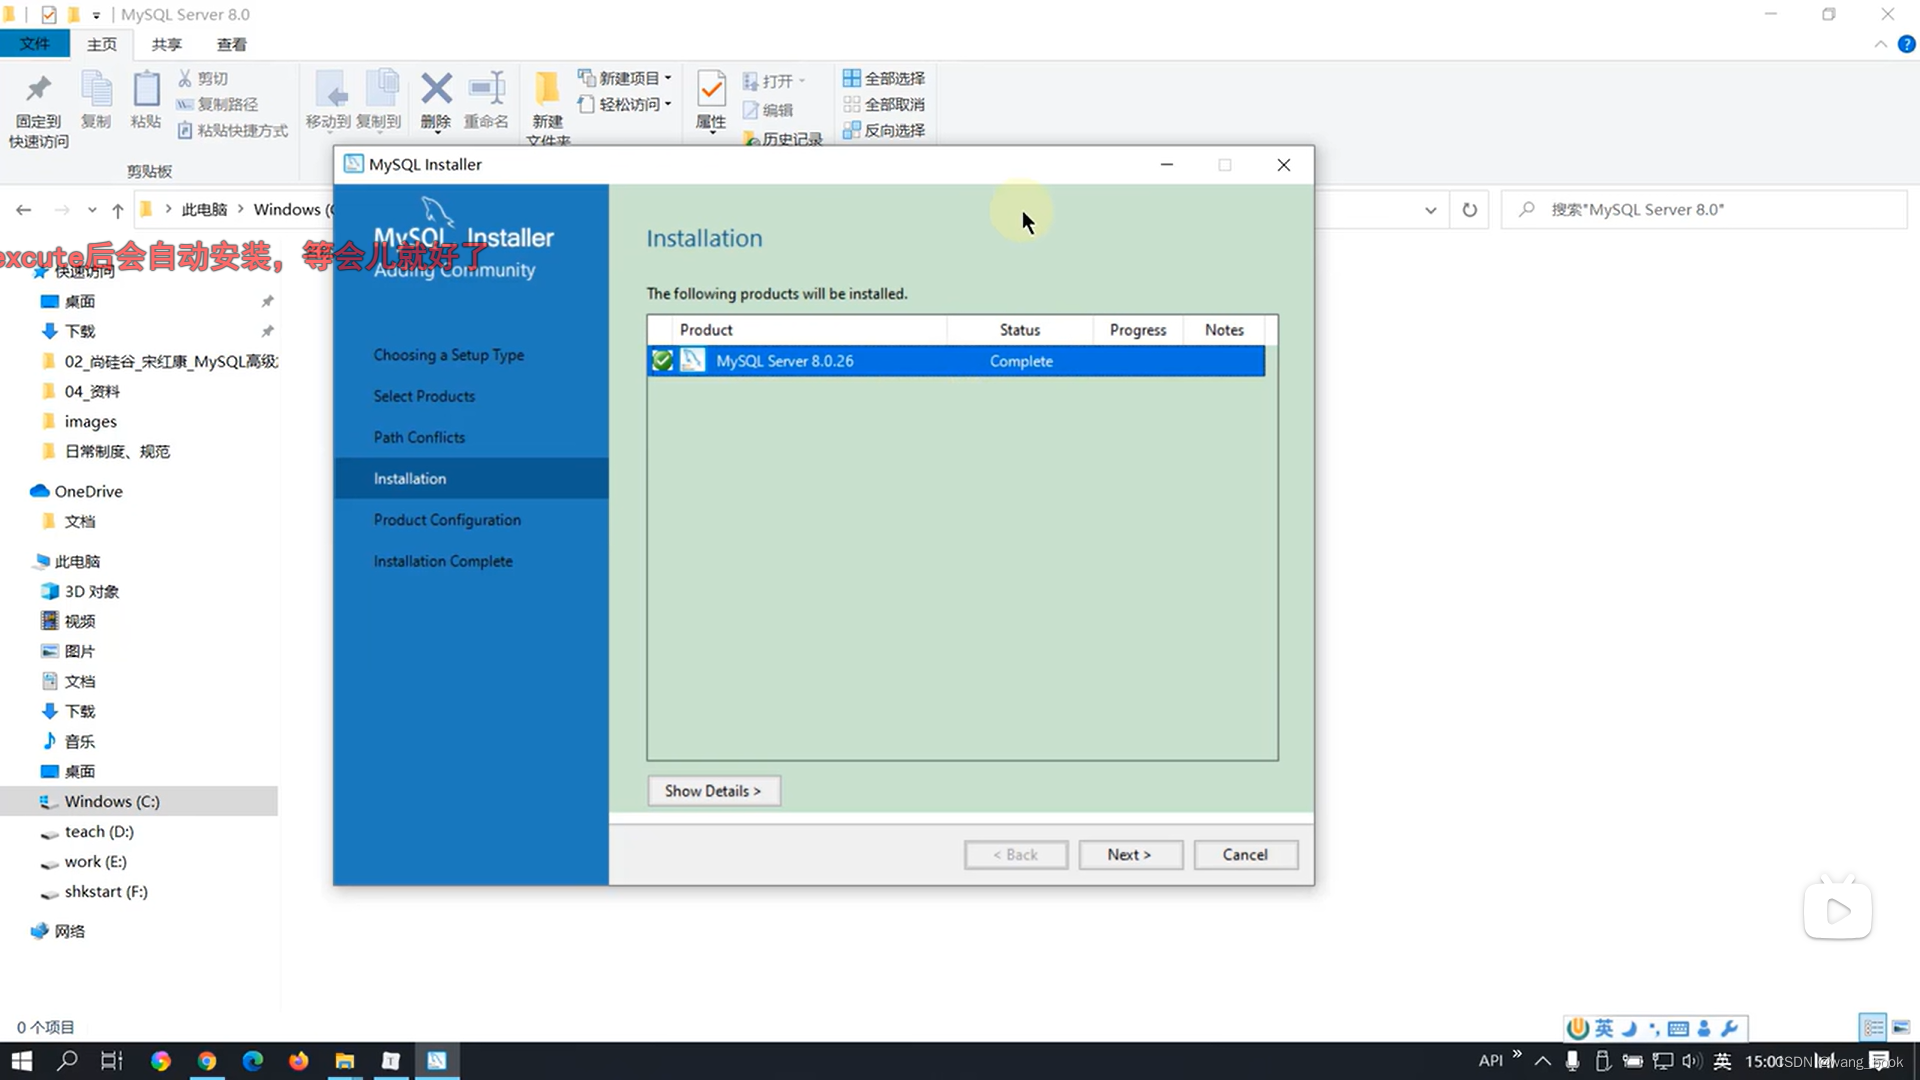Click the Product column header

tap(706, 330)
